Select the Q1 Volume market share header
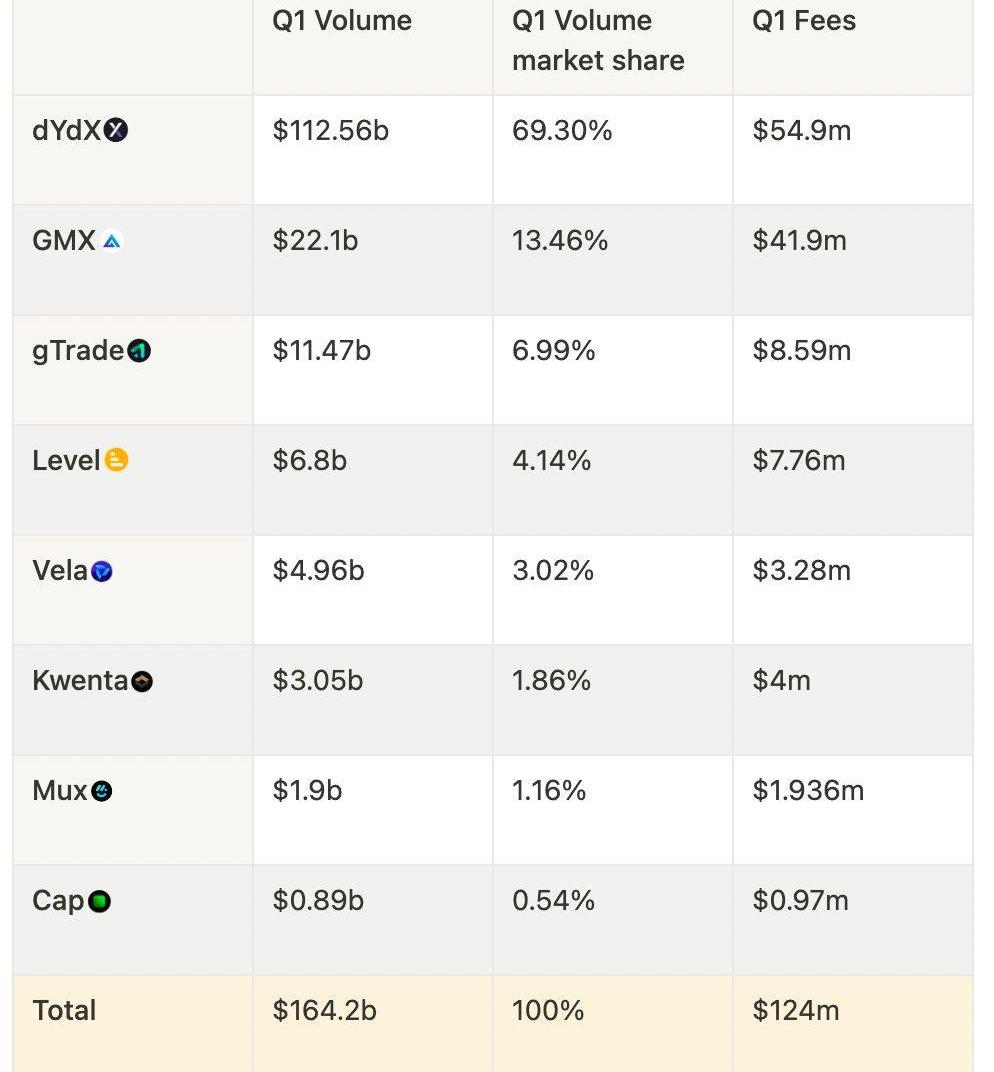994x1072 pixels. tap(598, 40)
